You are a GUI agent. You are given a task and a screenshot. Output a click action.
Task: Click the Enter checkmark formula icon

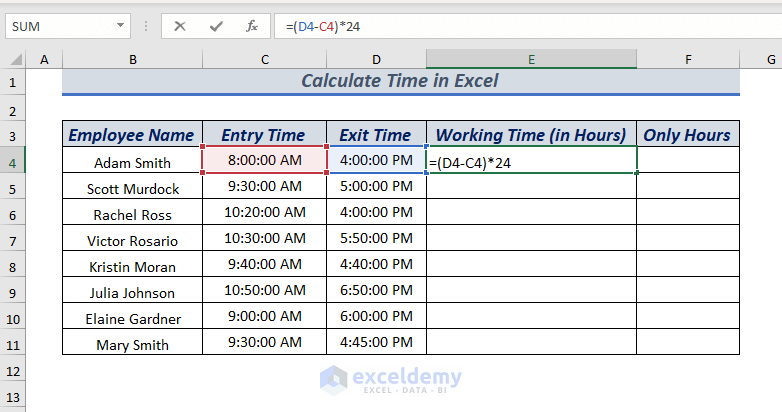(216, 26)
